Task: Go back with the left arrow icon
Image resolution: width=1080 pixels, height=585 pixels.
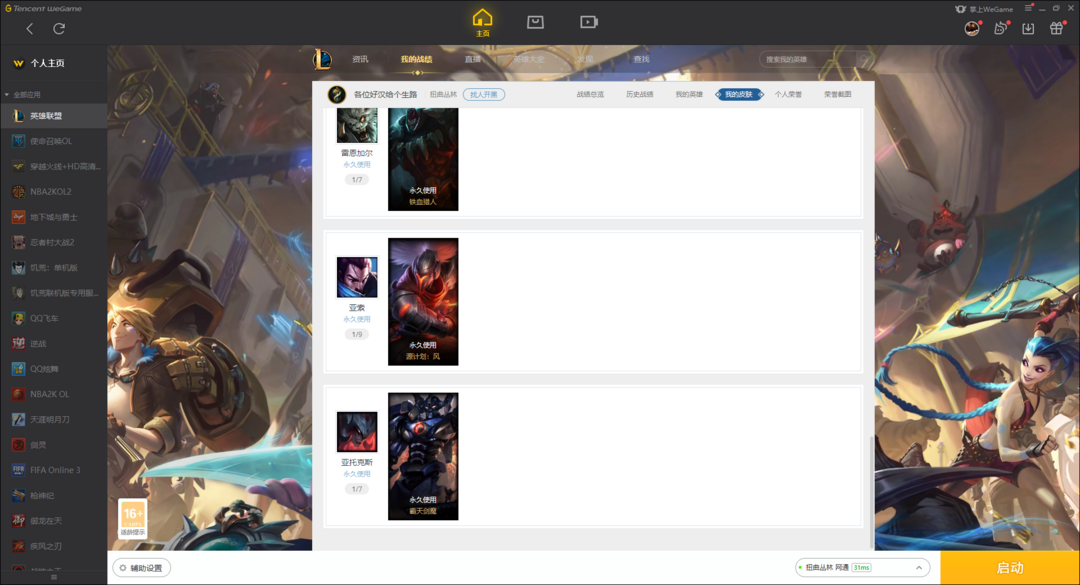Action: pos(29,28)
